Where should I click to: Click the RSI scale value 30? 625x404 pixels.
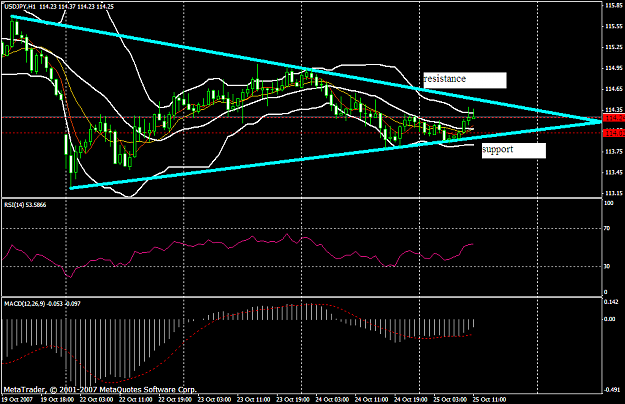pyautogui.click(x=607, y=266)
